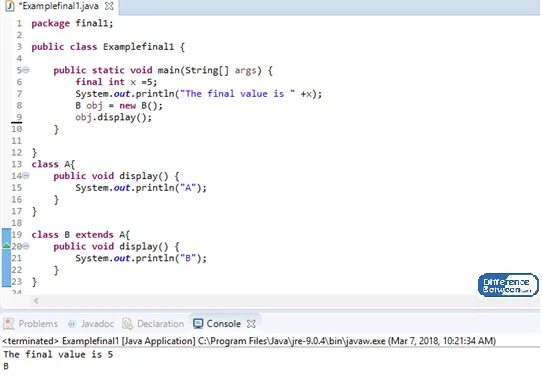Click println("A") statement on line 15
The width and height of the screenshot is (542, 377).
(141, 188)
